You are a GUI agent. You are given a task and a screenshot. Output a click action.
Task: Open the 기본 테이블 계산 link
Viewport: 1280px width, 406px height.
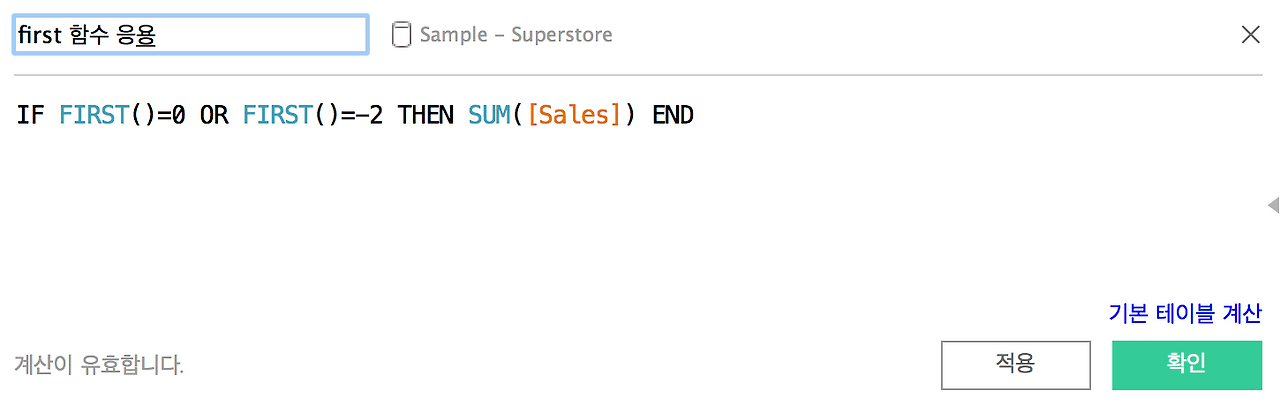pos(1185,313)
